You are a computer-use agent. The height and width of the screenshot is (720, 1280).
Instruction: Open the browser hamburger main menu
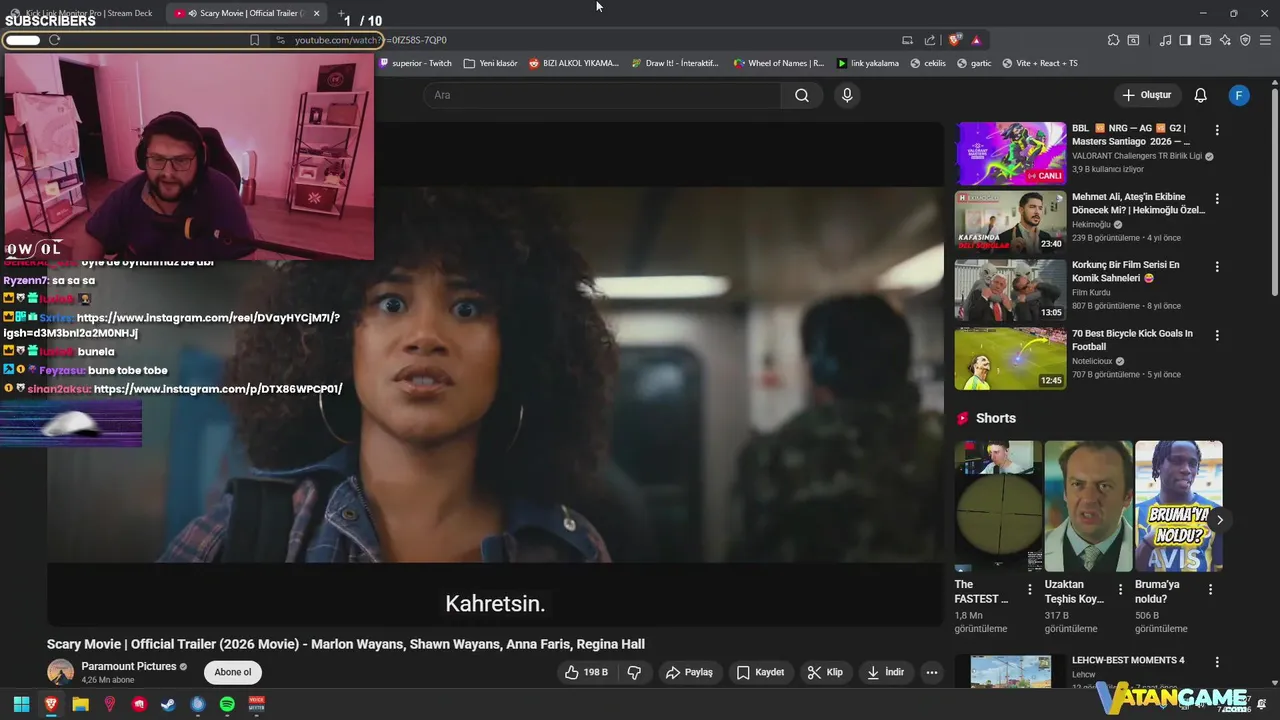(x=1265, y=40)
